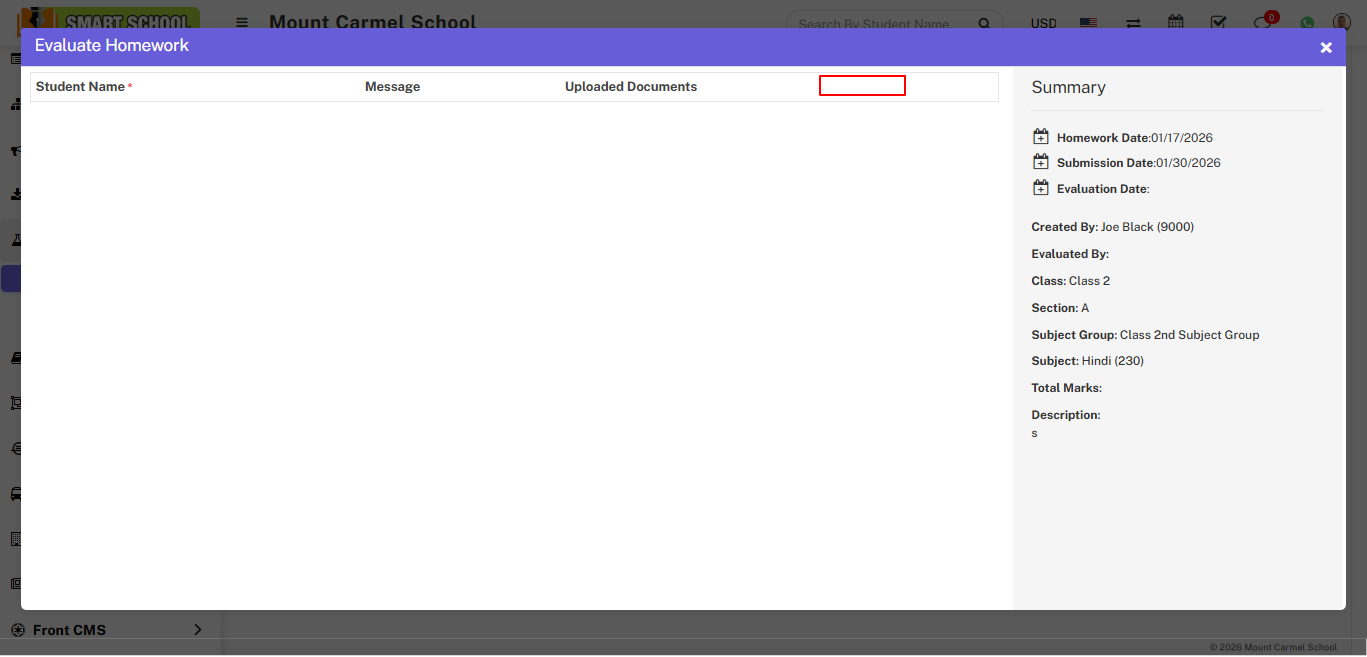Image resolution: width=1367 pixels, height=657 pixels.
Task: Click the Search By Student Name field
Action: point(880,23)
